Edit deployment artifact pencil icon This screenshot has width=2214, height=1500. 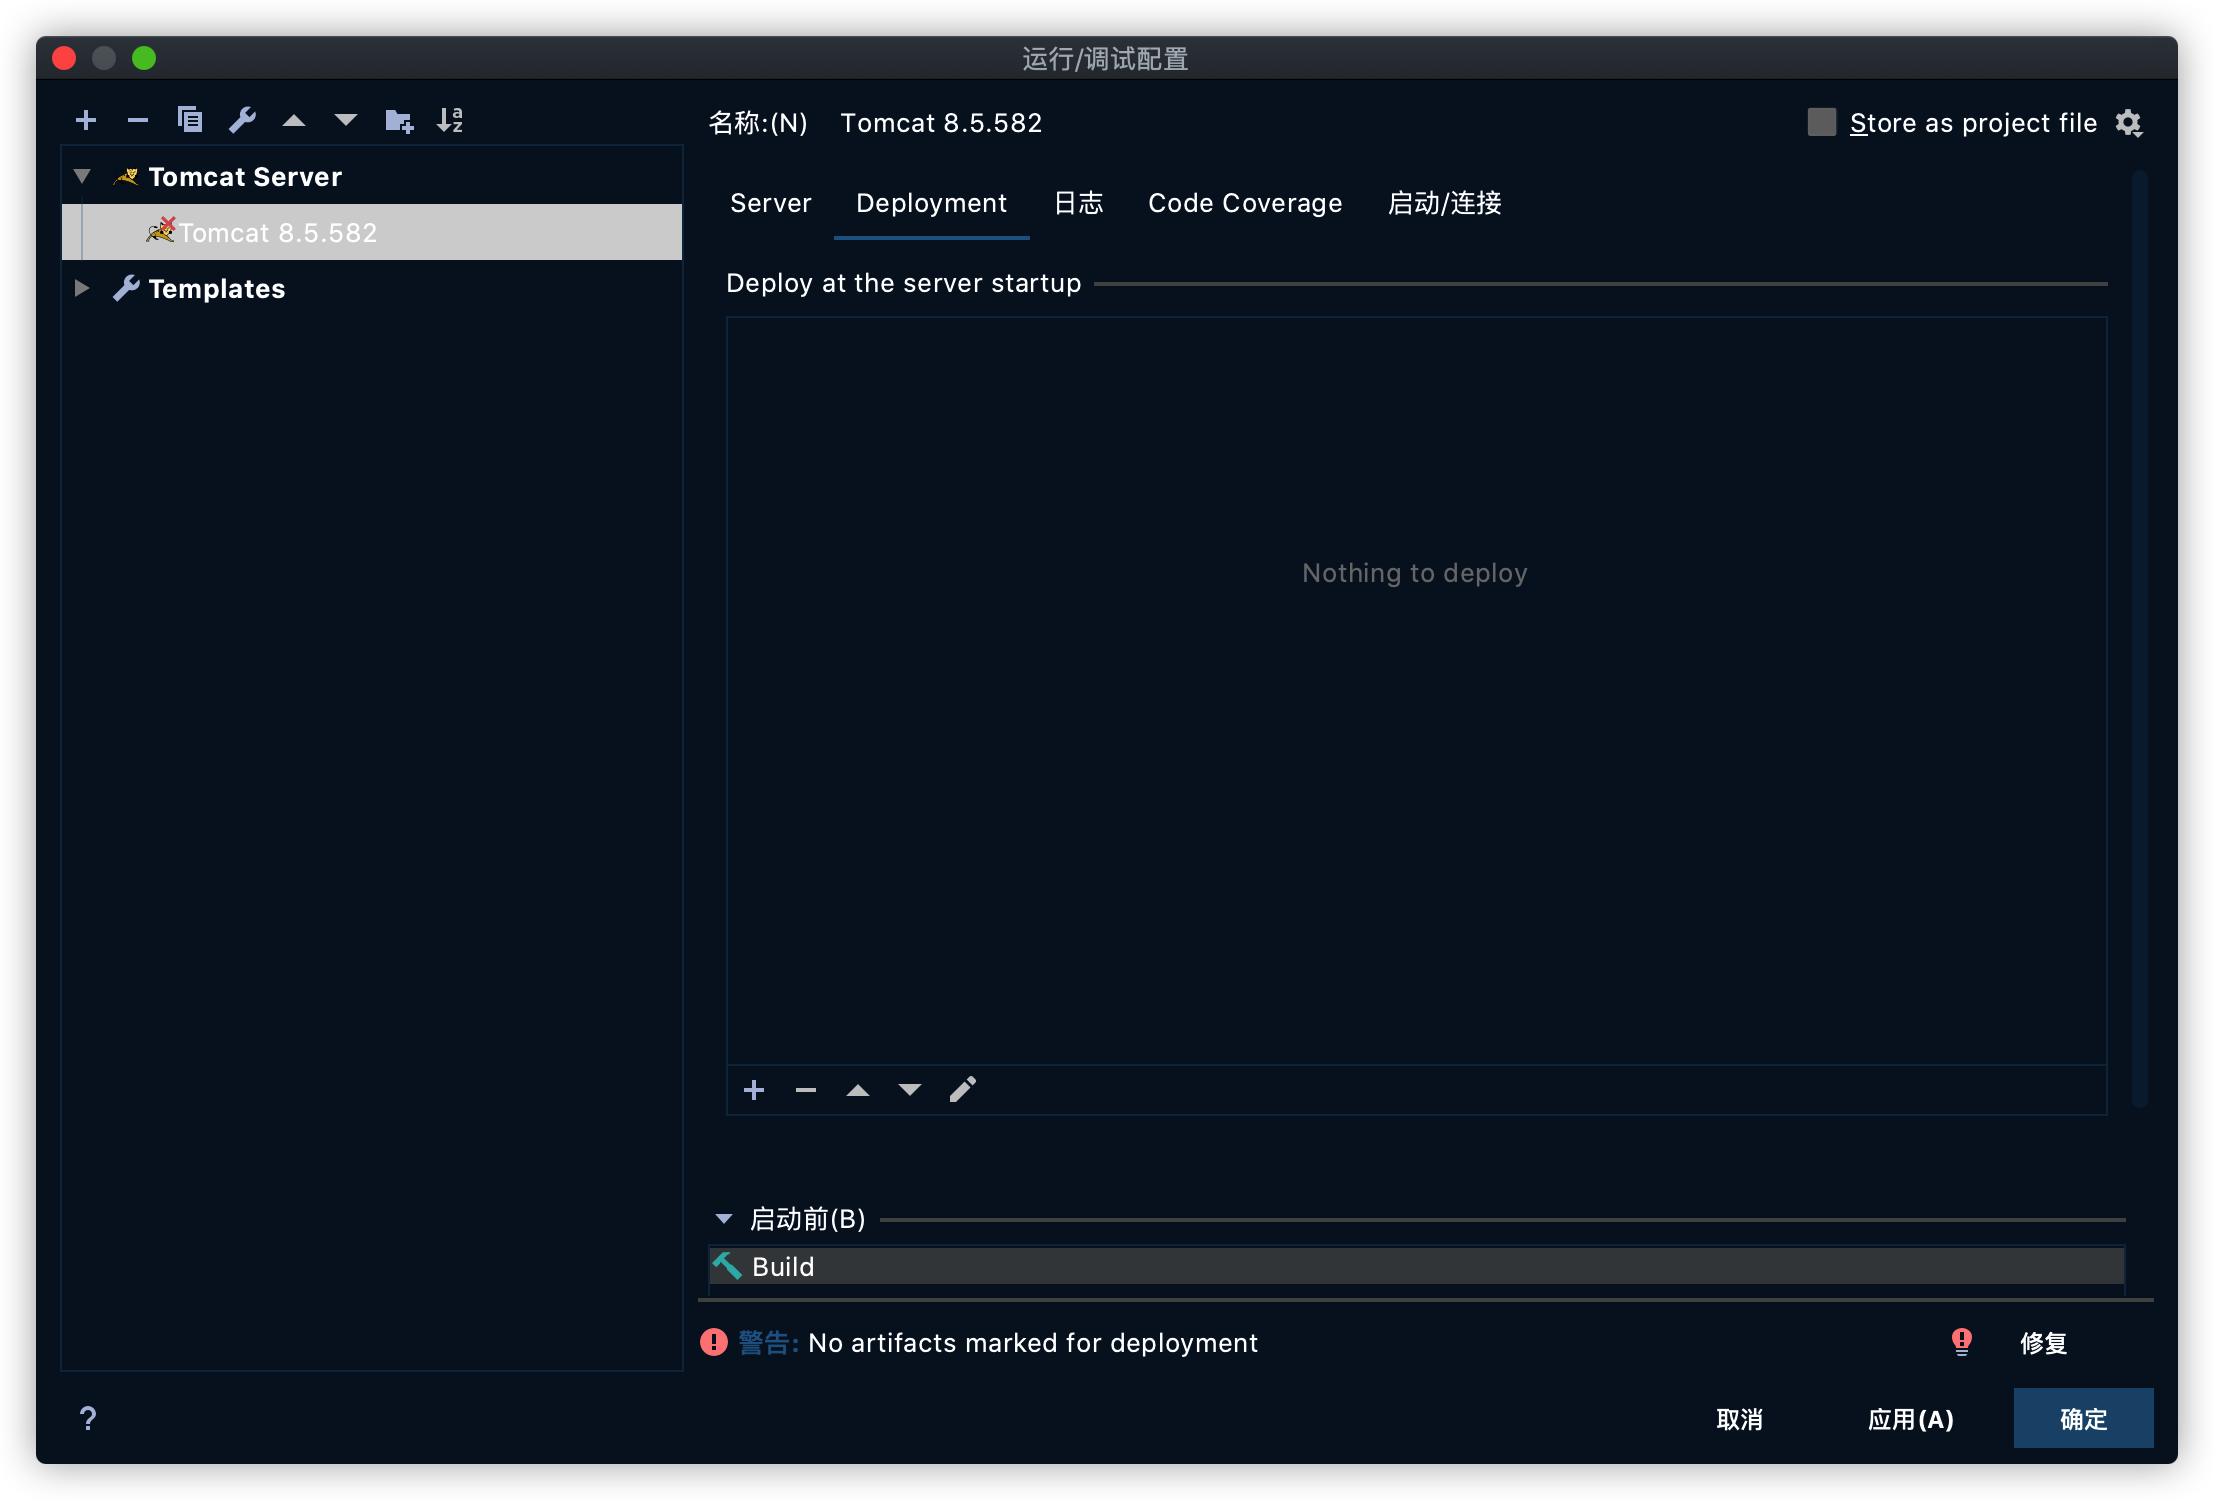(962, 1090)
